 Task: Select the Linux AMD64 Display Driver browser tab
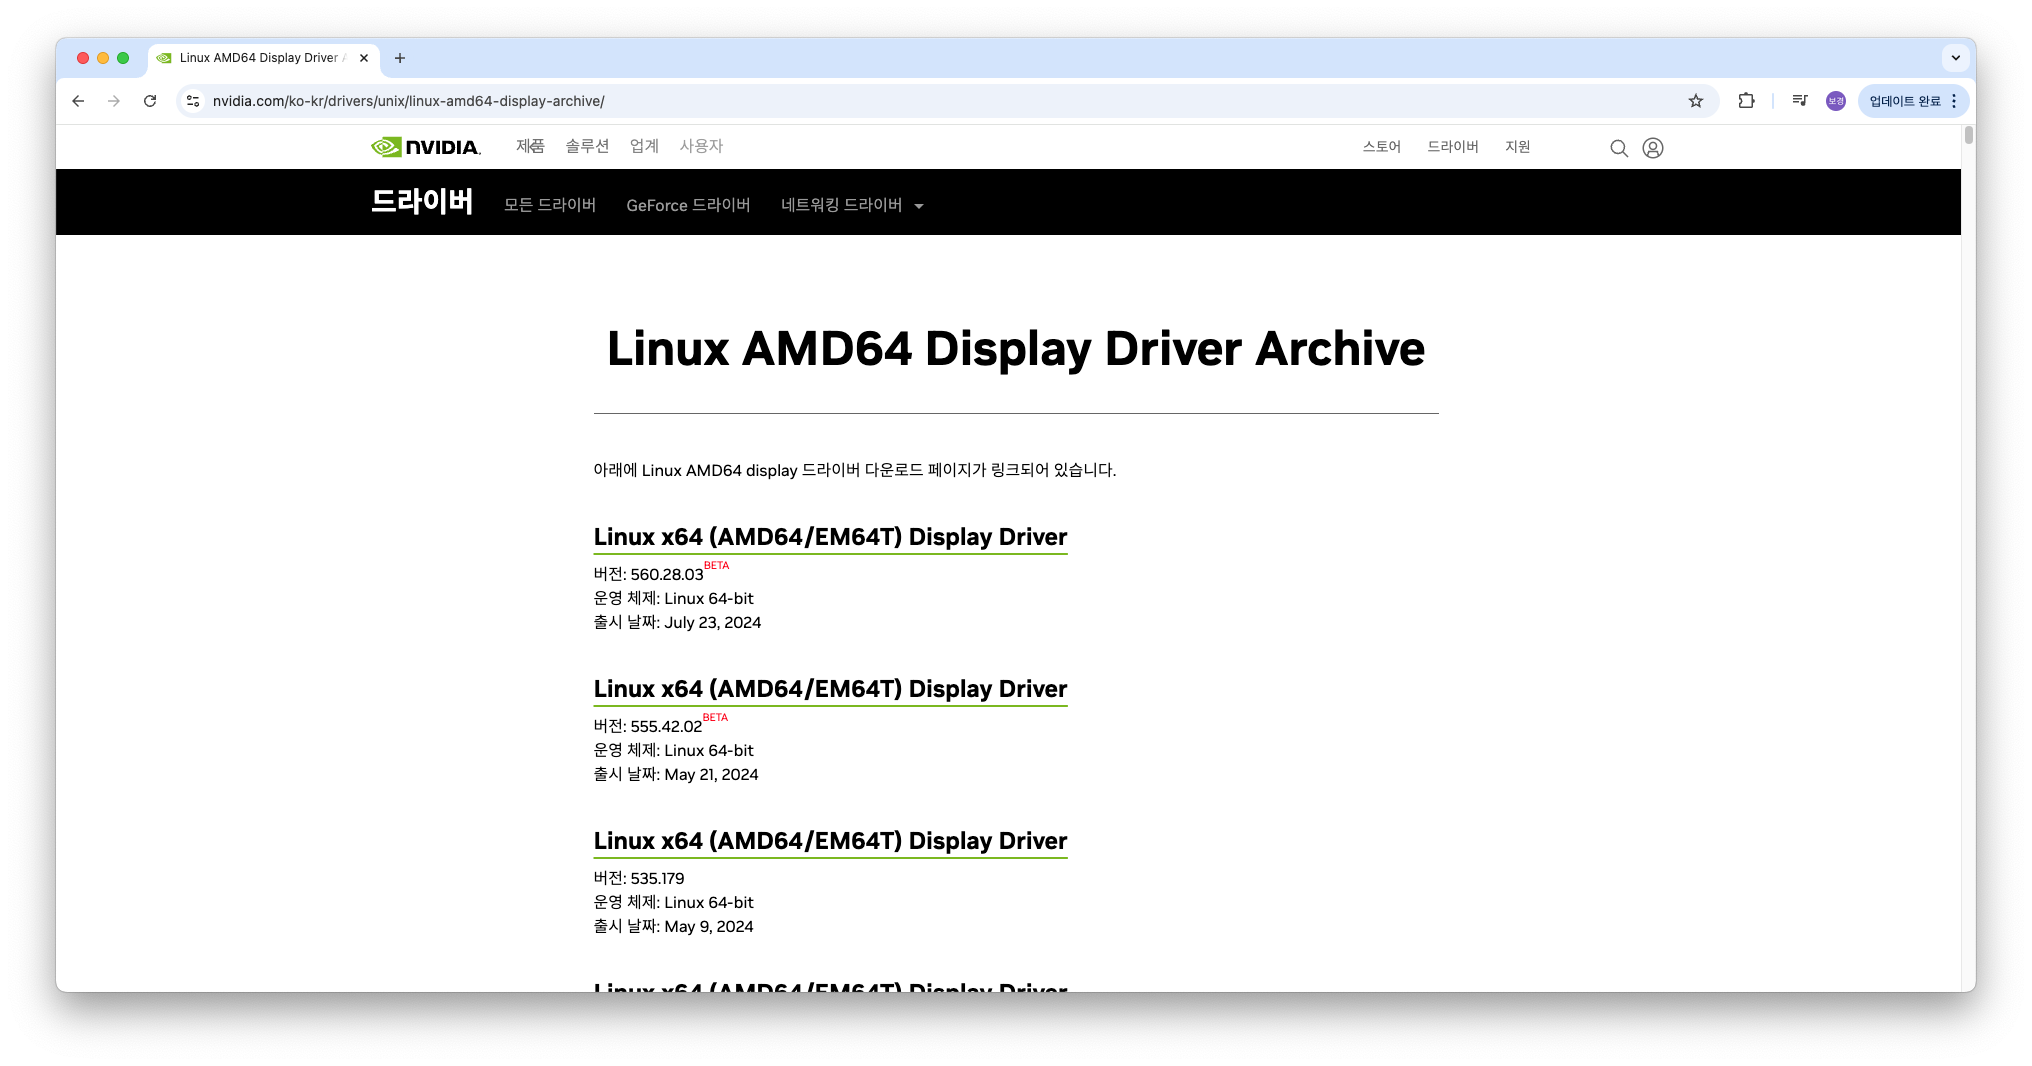[264, 58]
